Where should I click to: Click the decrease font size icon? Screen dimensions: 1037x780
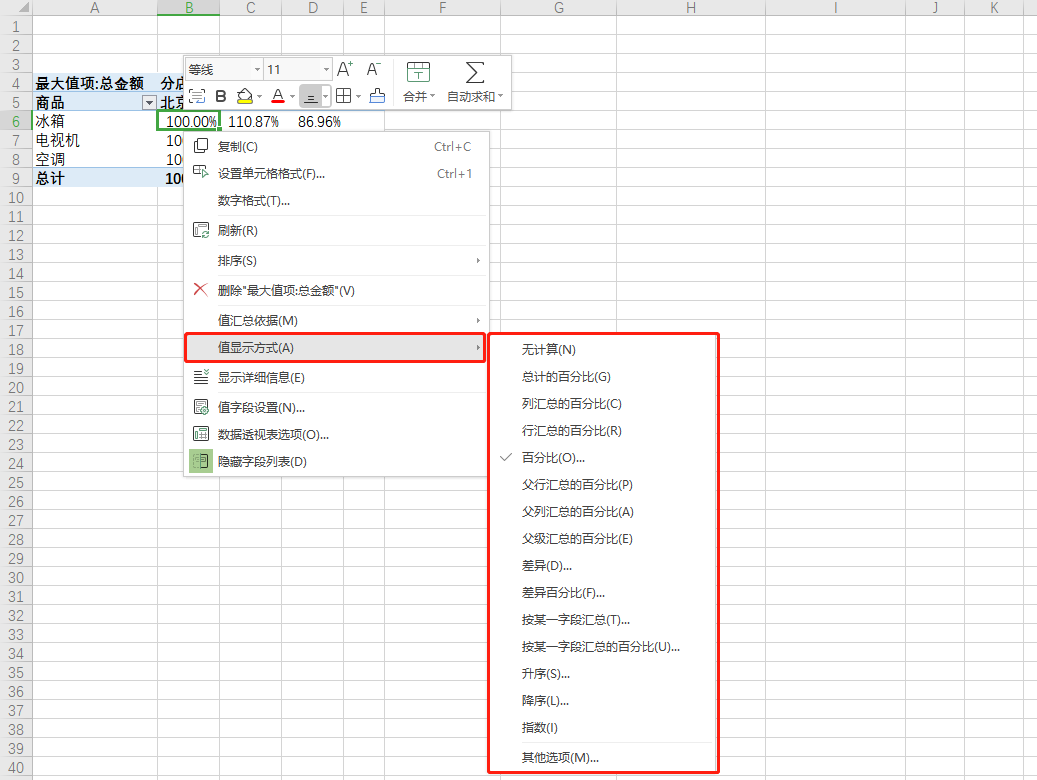[373, 69]
